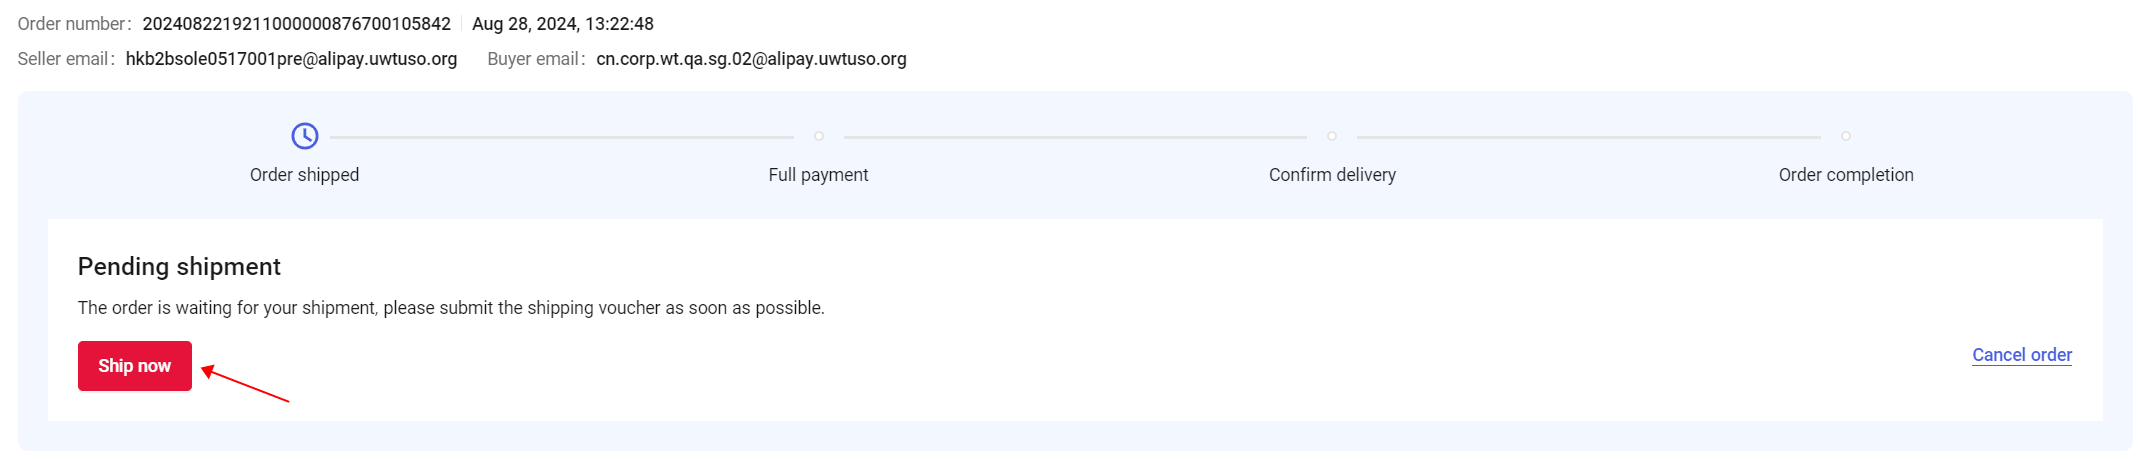Image resolution: width=2138 pixels, height=460 pixels.
Task: Click the seller email address
Action: tap(291, 59)
